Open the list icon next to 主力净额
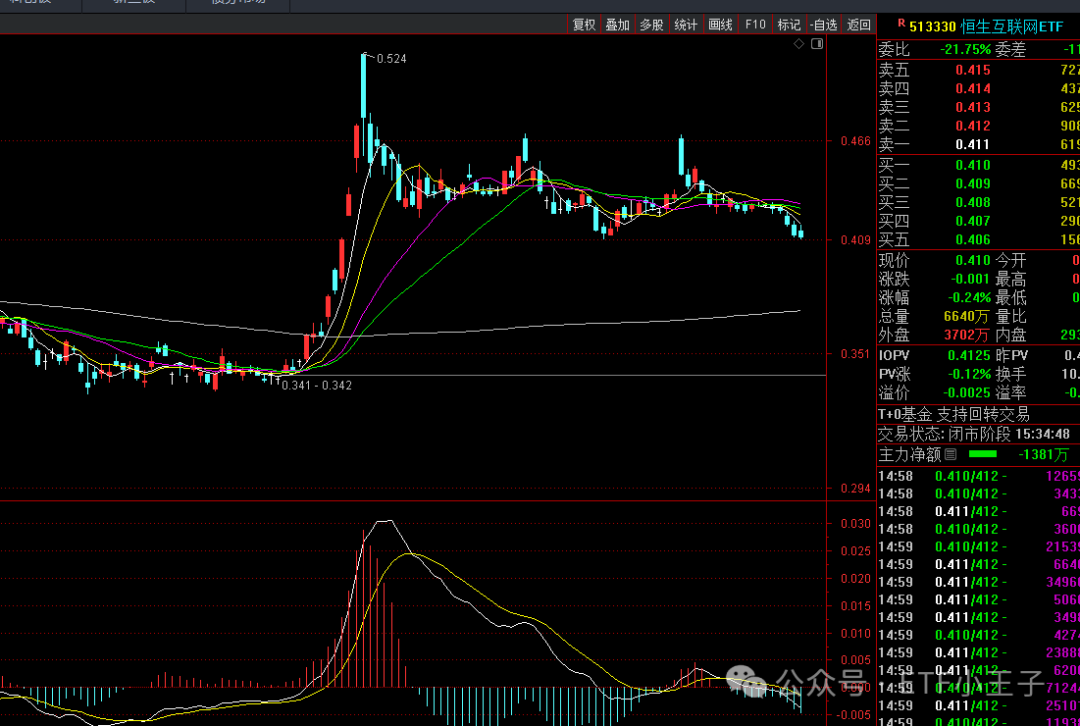This screenshot has height=726, width=1080. pos(950,454)
